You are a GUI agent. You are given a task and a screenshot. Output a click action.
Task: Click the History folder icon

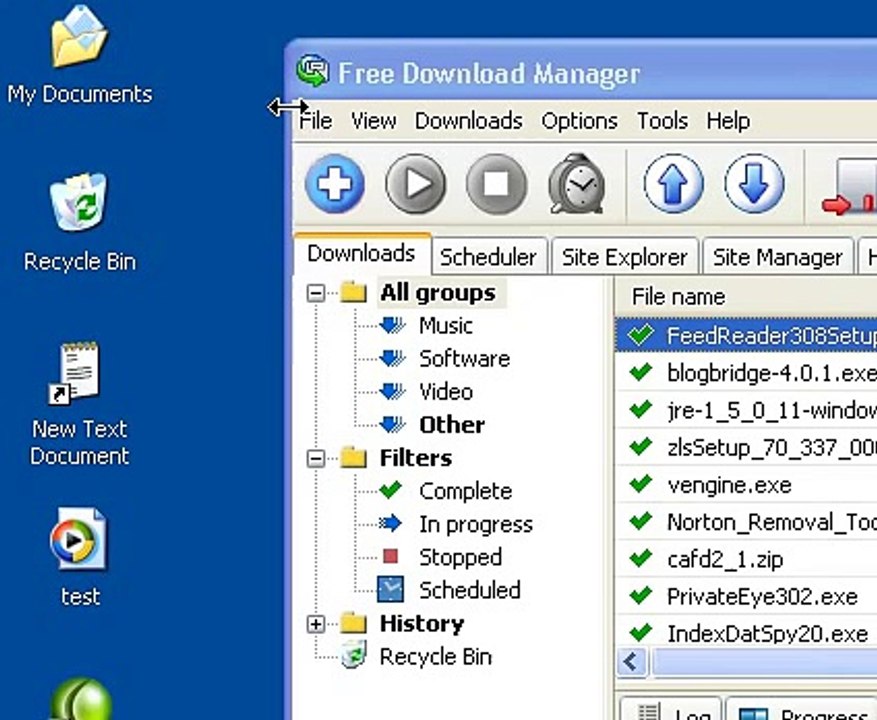click(353, 623)
